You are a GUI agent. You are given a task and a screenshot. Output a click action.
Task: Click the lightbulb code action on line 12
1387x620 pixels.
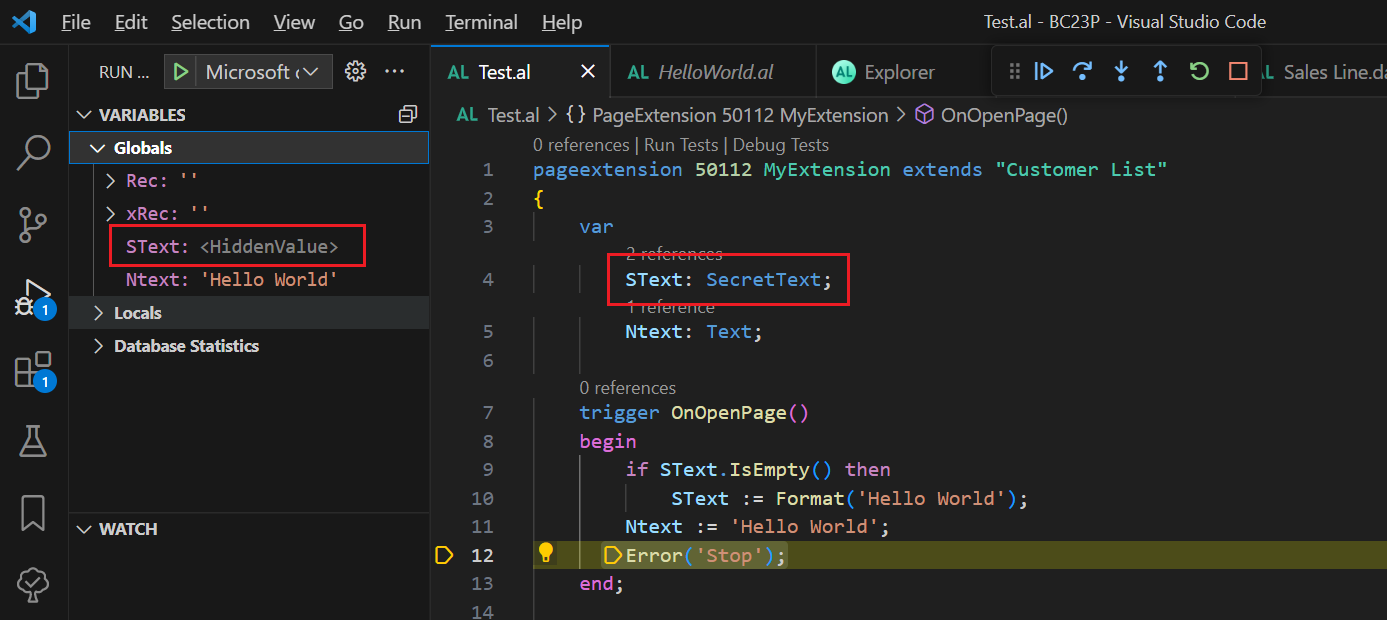546,553
